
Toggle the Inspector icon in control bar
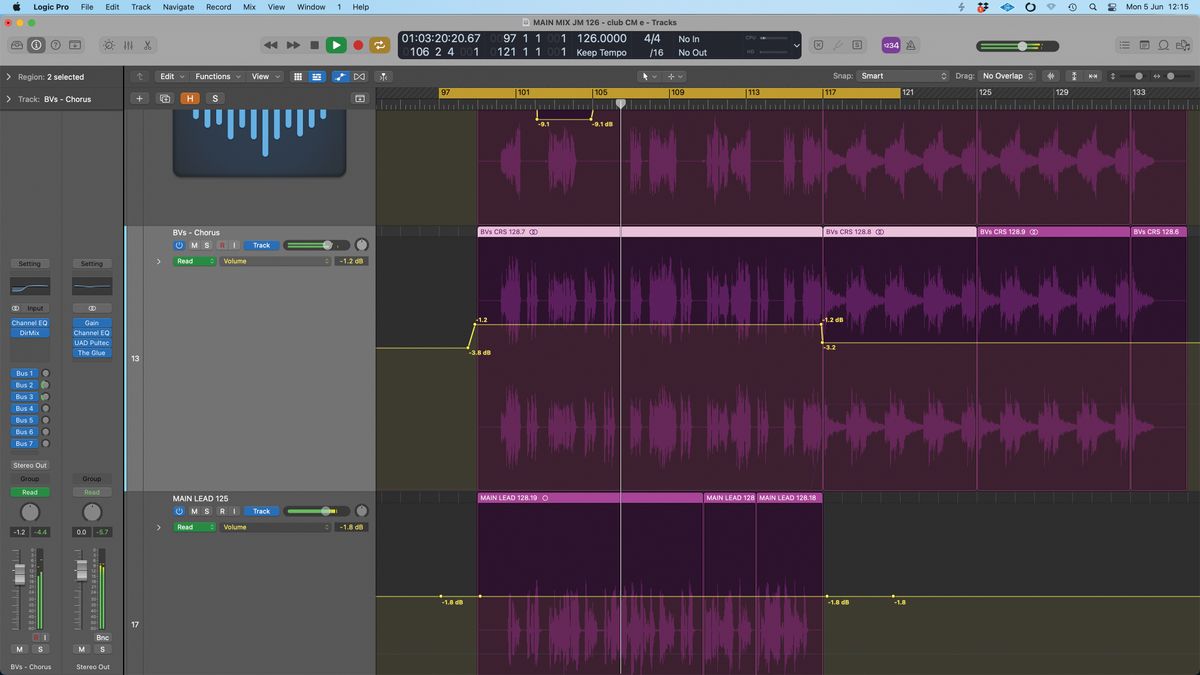coord(36,45)
